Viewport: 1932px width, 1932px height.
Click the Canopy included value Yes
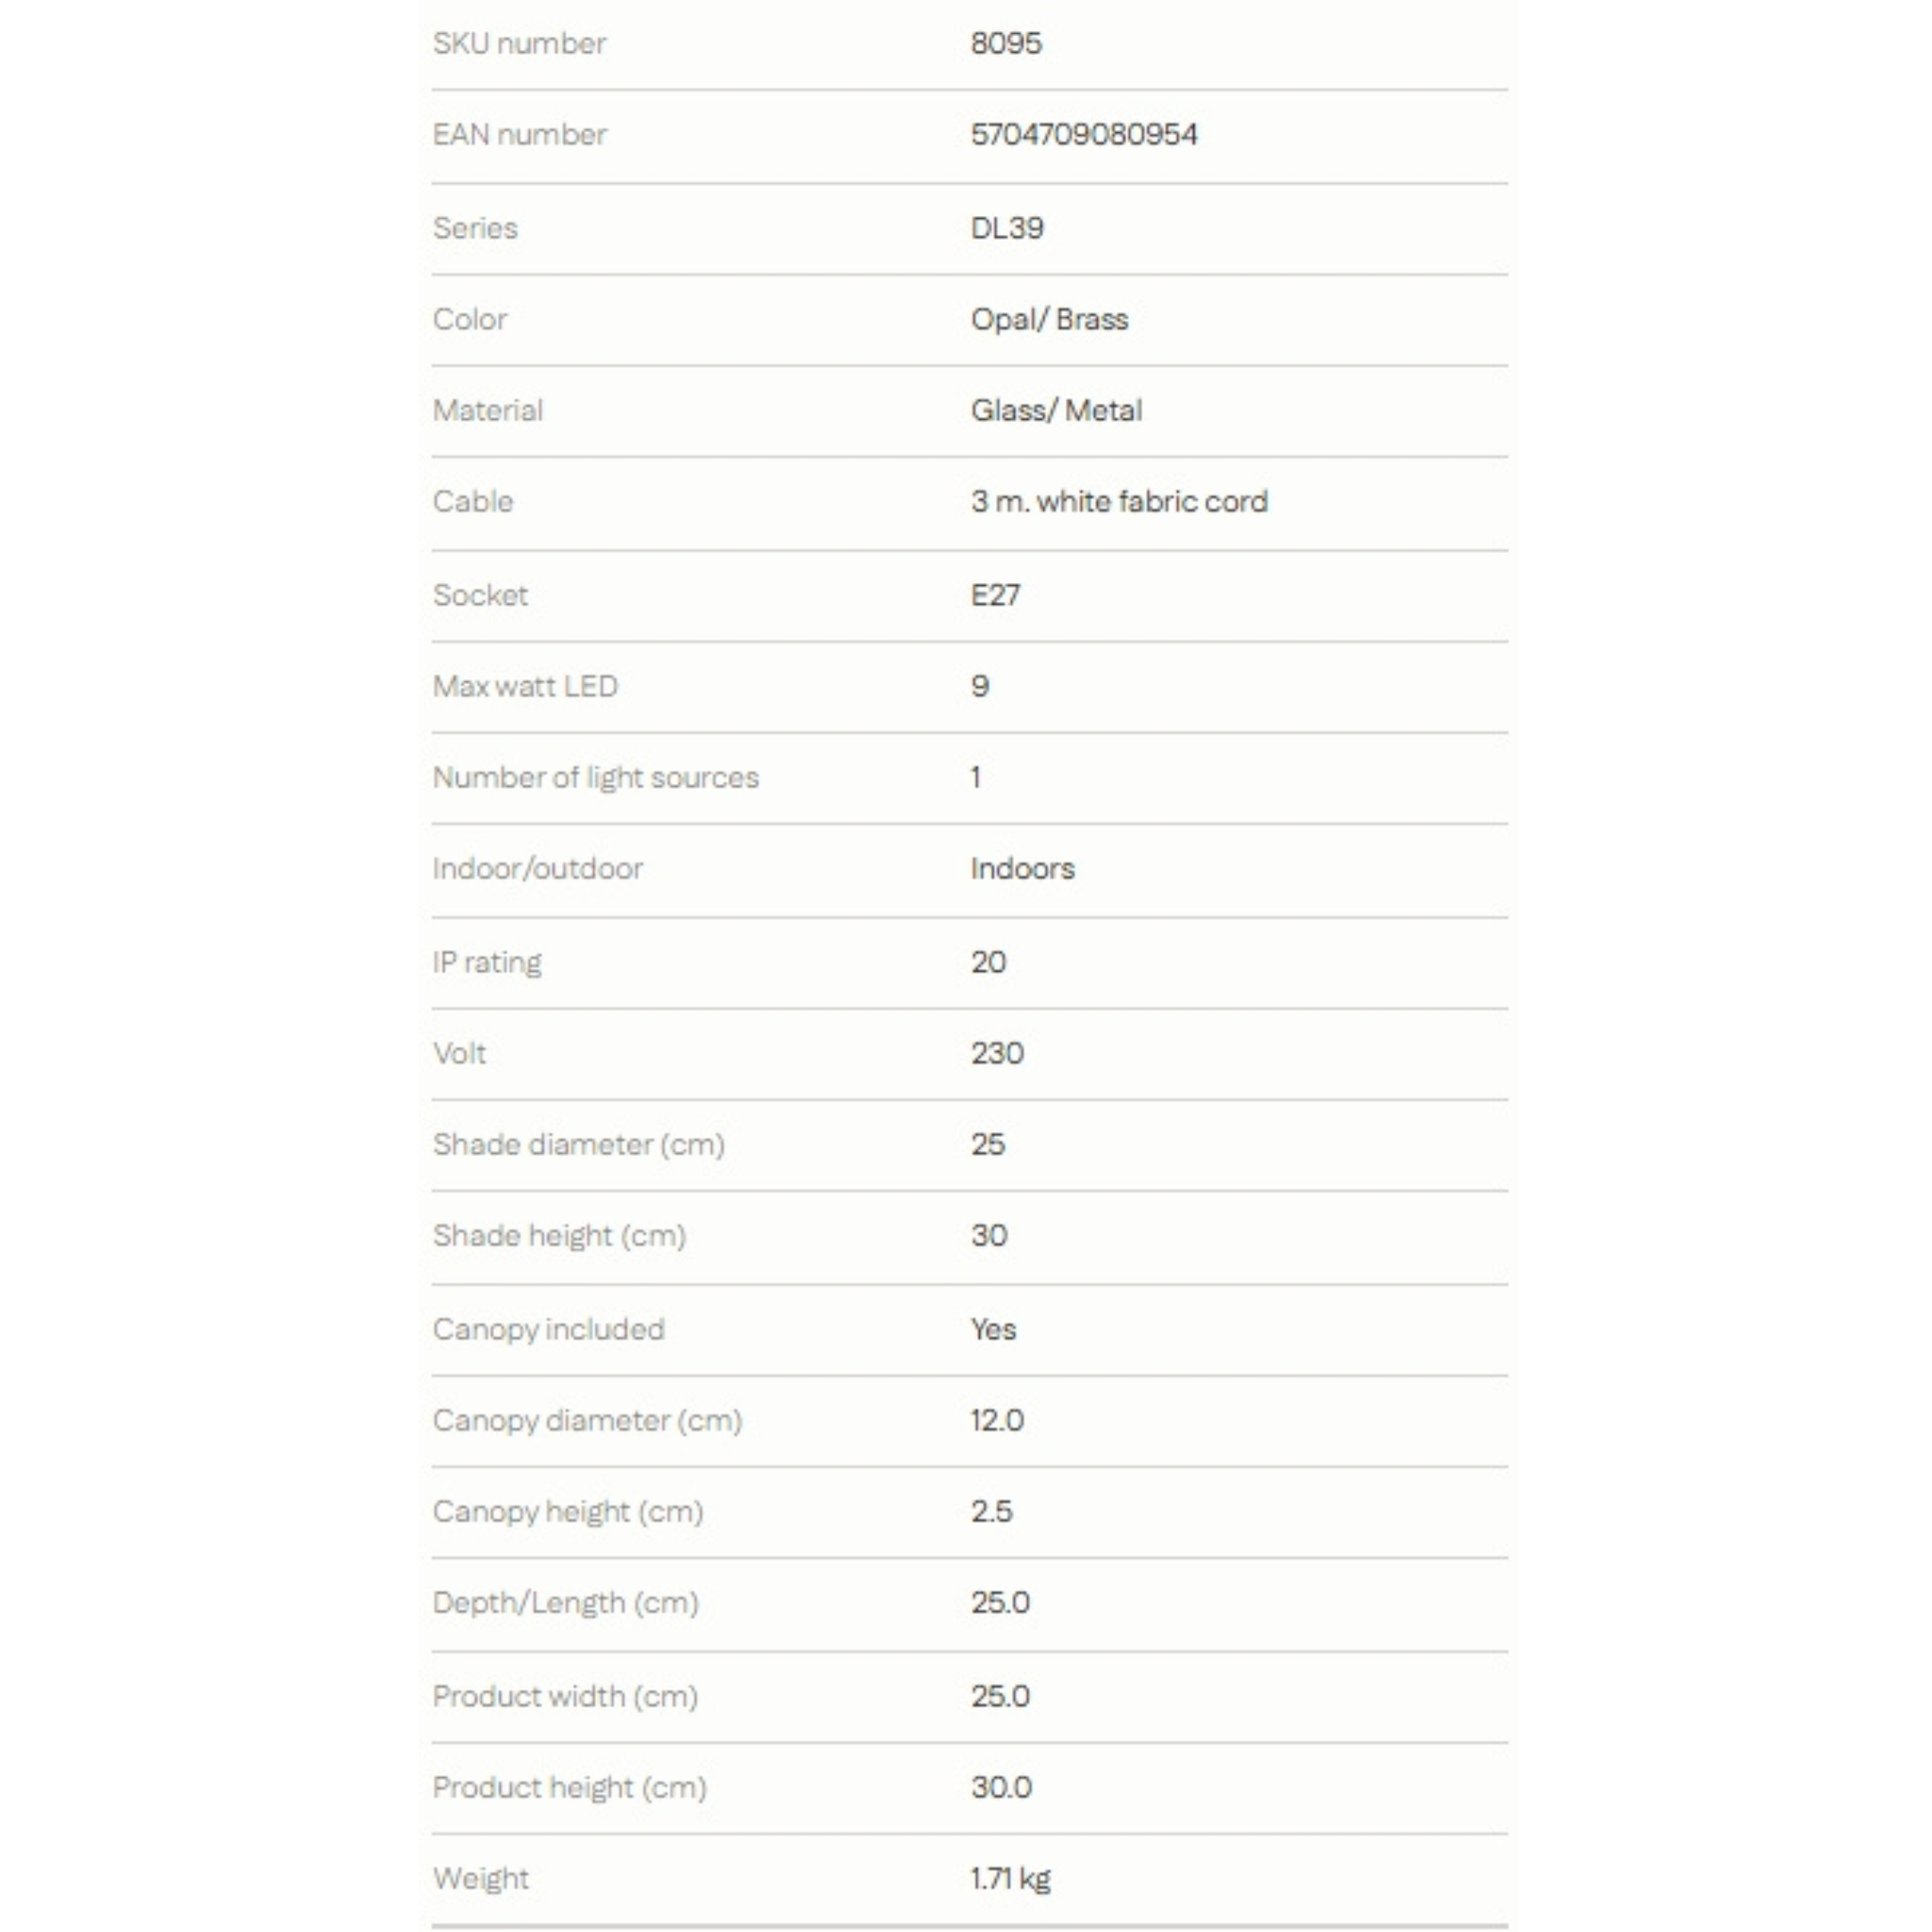(x=992, y=1329)
